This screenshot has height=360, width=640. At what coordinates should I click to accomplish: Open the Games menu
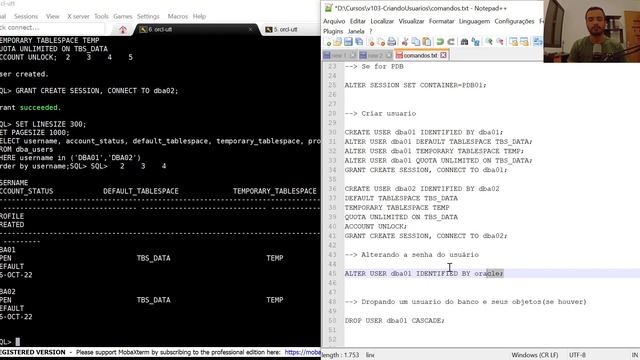(x=122, y=16)
